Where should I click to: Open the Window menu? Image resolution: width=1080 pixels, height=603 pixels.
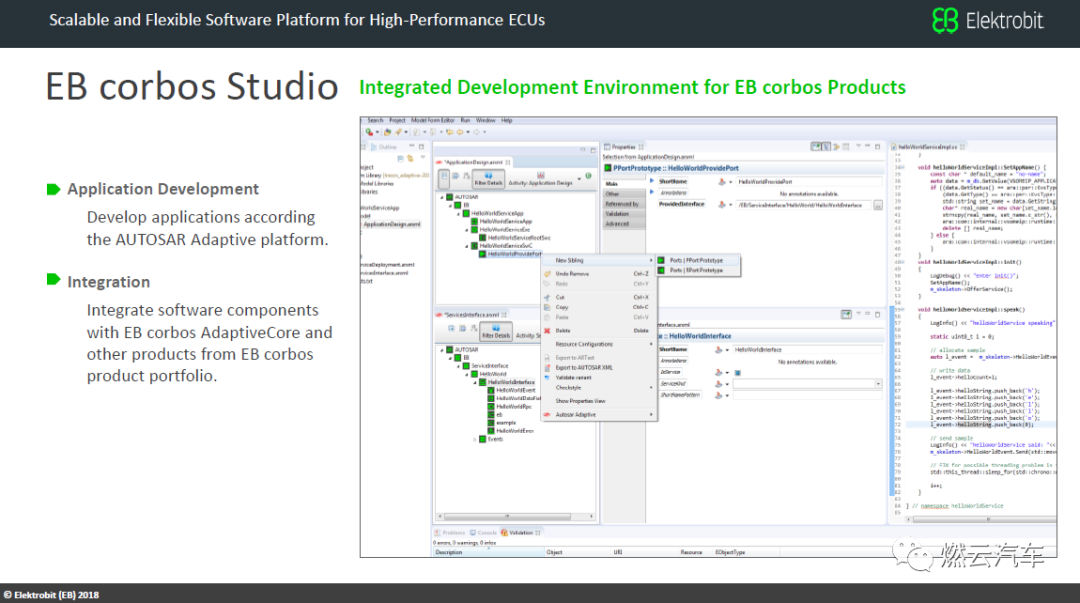pyautogui.click(x=486, y=121)
